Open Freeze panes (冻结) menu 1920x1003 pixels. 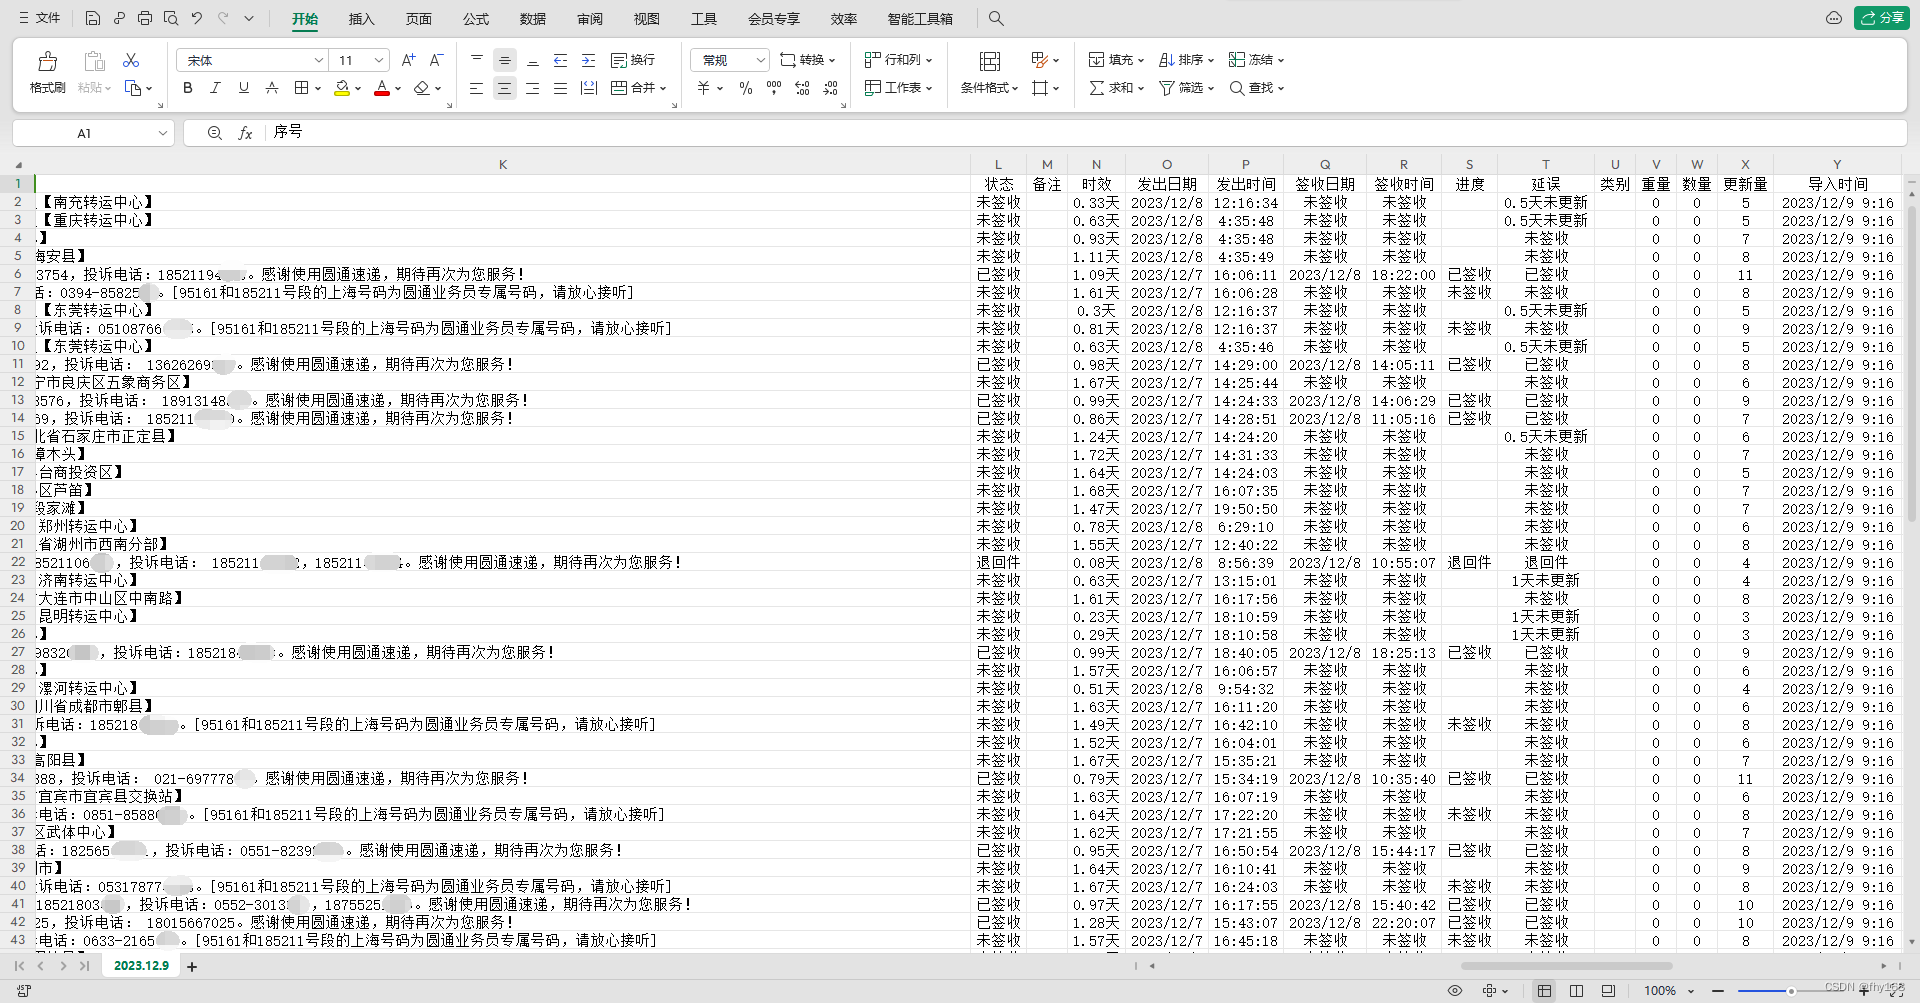tap(1256, 60)
